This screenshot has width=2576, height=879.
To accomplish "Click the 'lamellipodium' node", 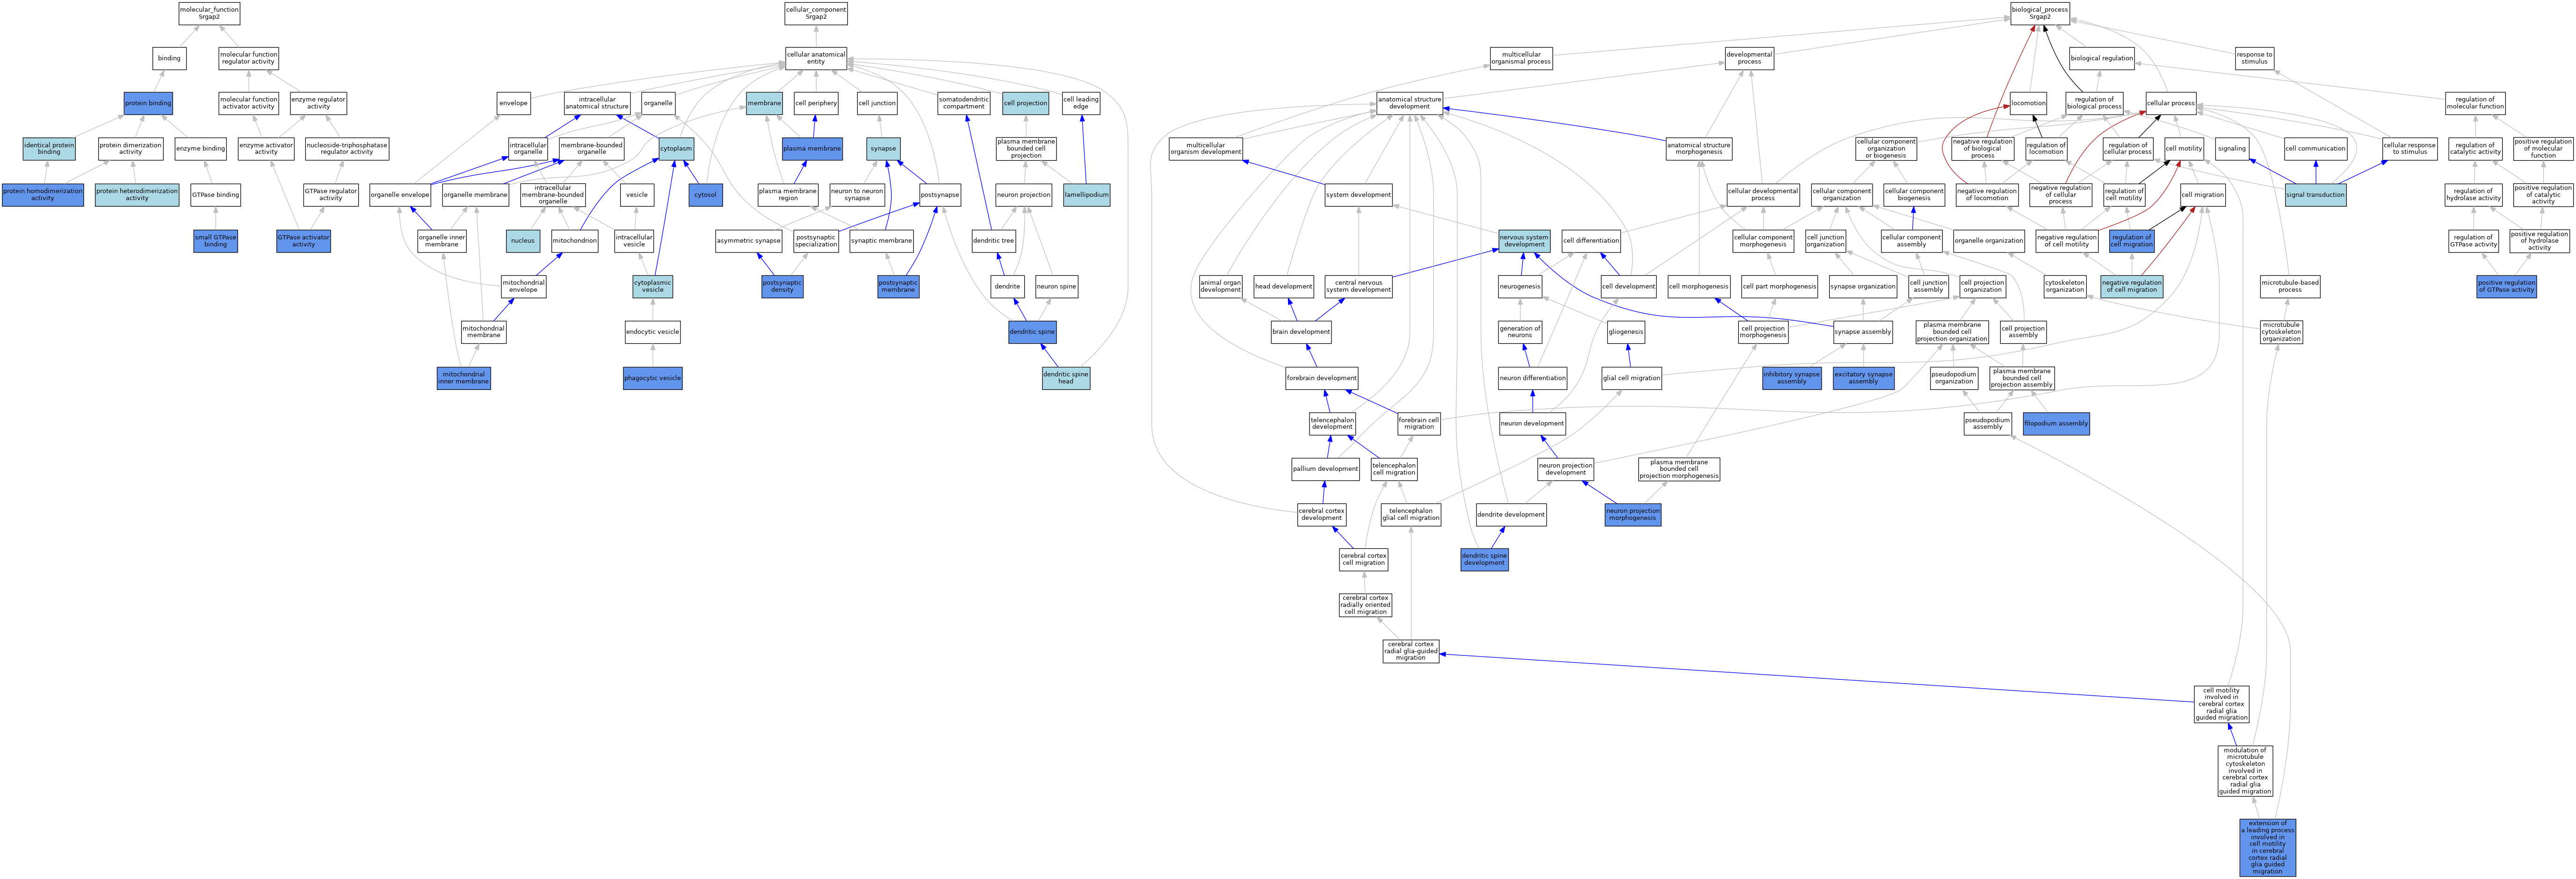I will pos(1086,195).
